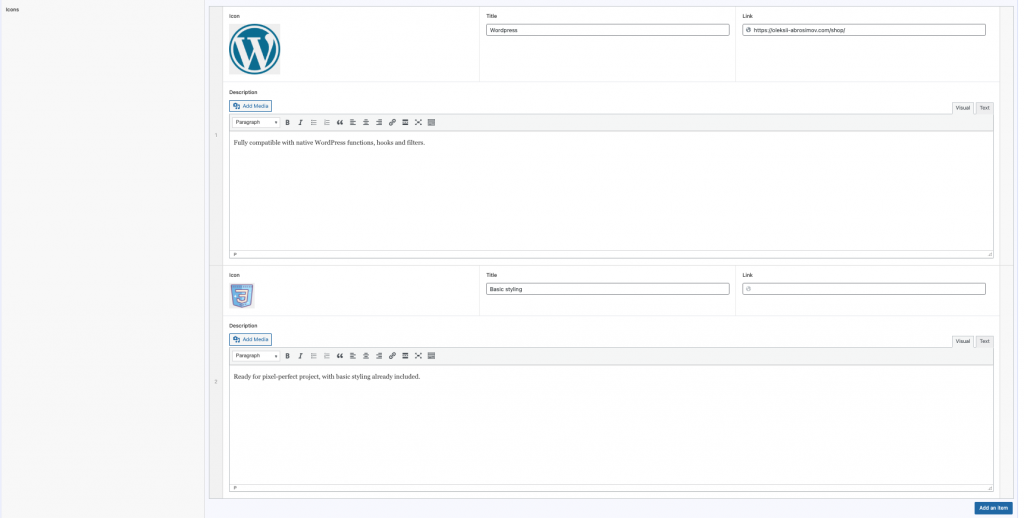Viewport: 1024px width, 518px height.
Task: Click Add Media button above Basic styling description
Action: click(250, 340)
